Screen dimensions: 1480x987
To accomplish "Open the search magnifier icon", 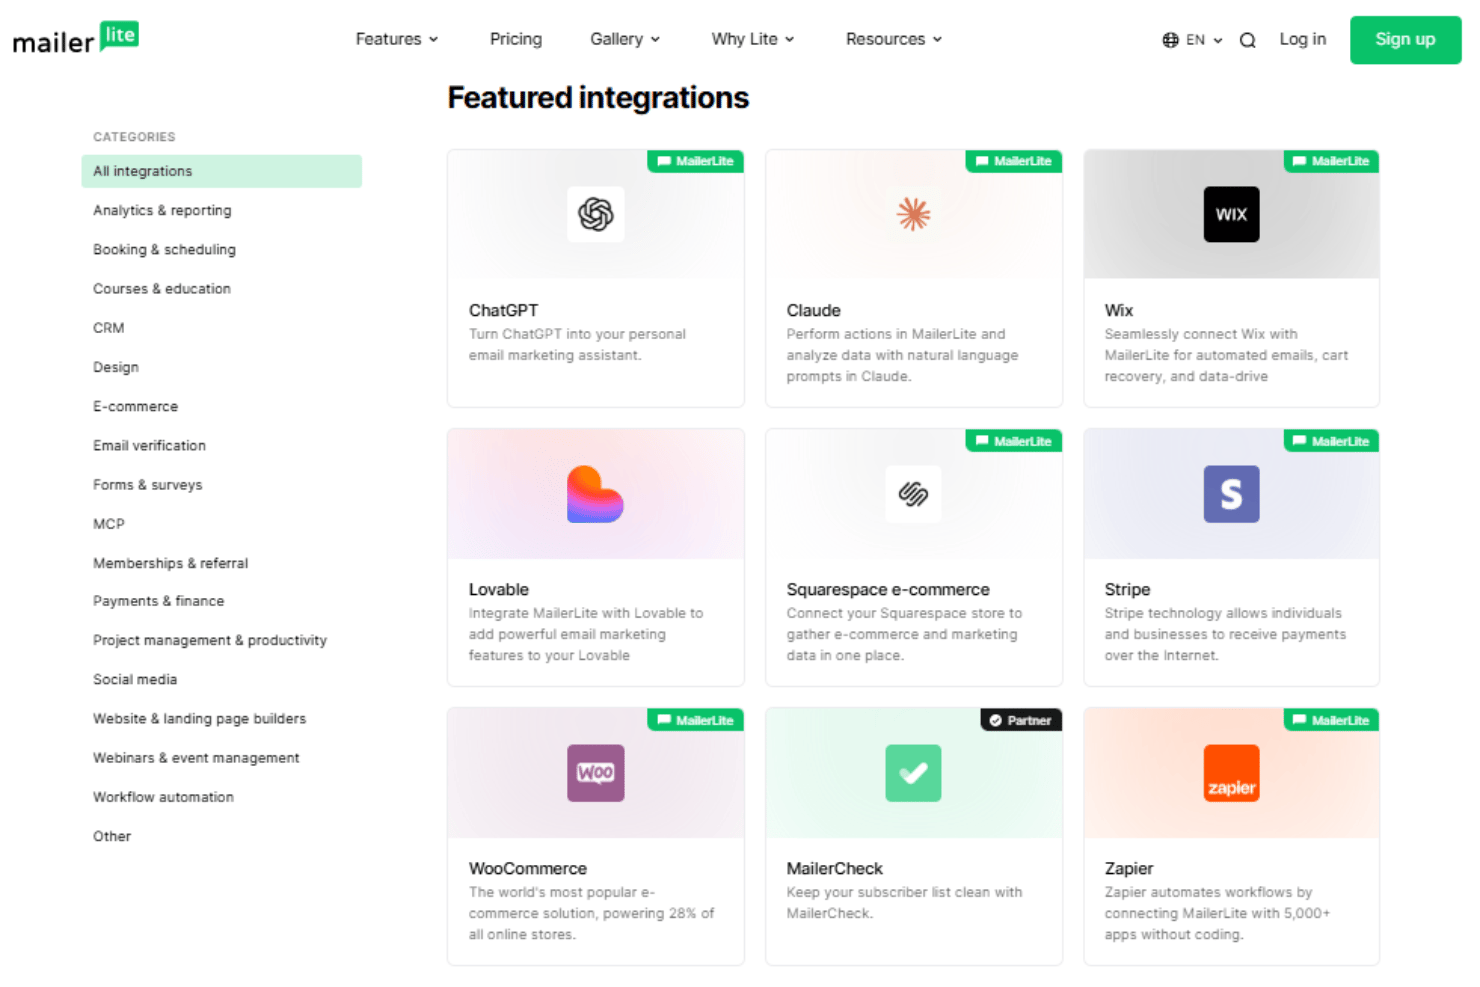I will tap(1247, 40).
